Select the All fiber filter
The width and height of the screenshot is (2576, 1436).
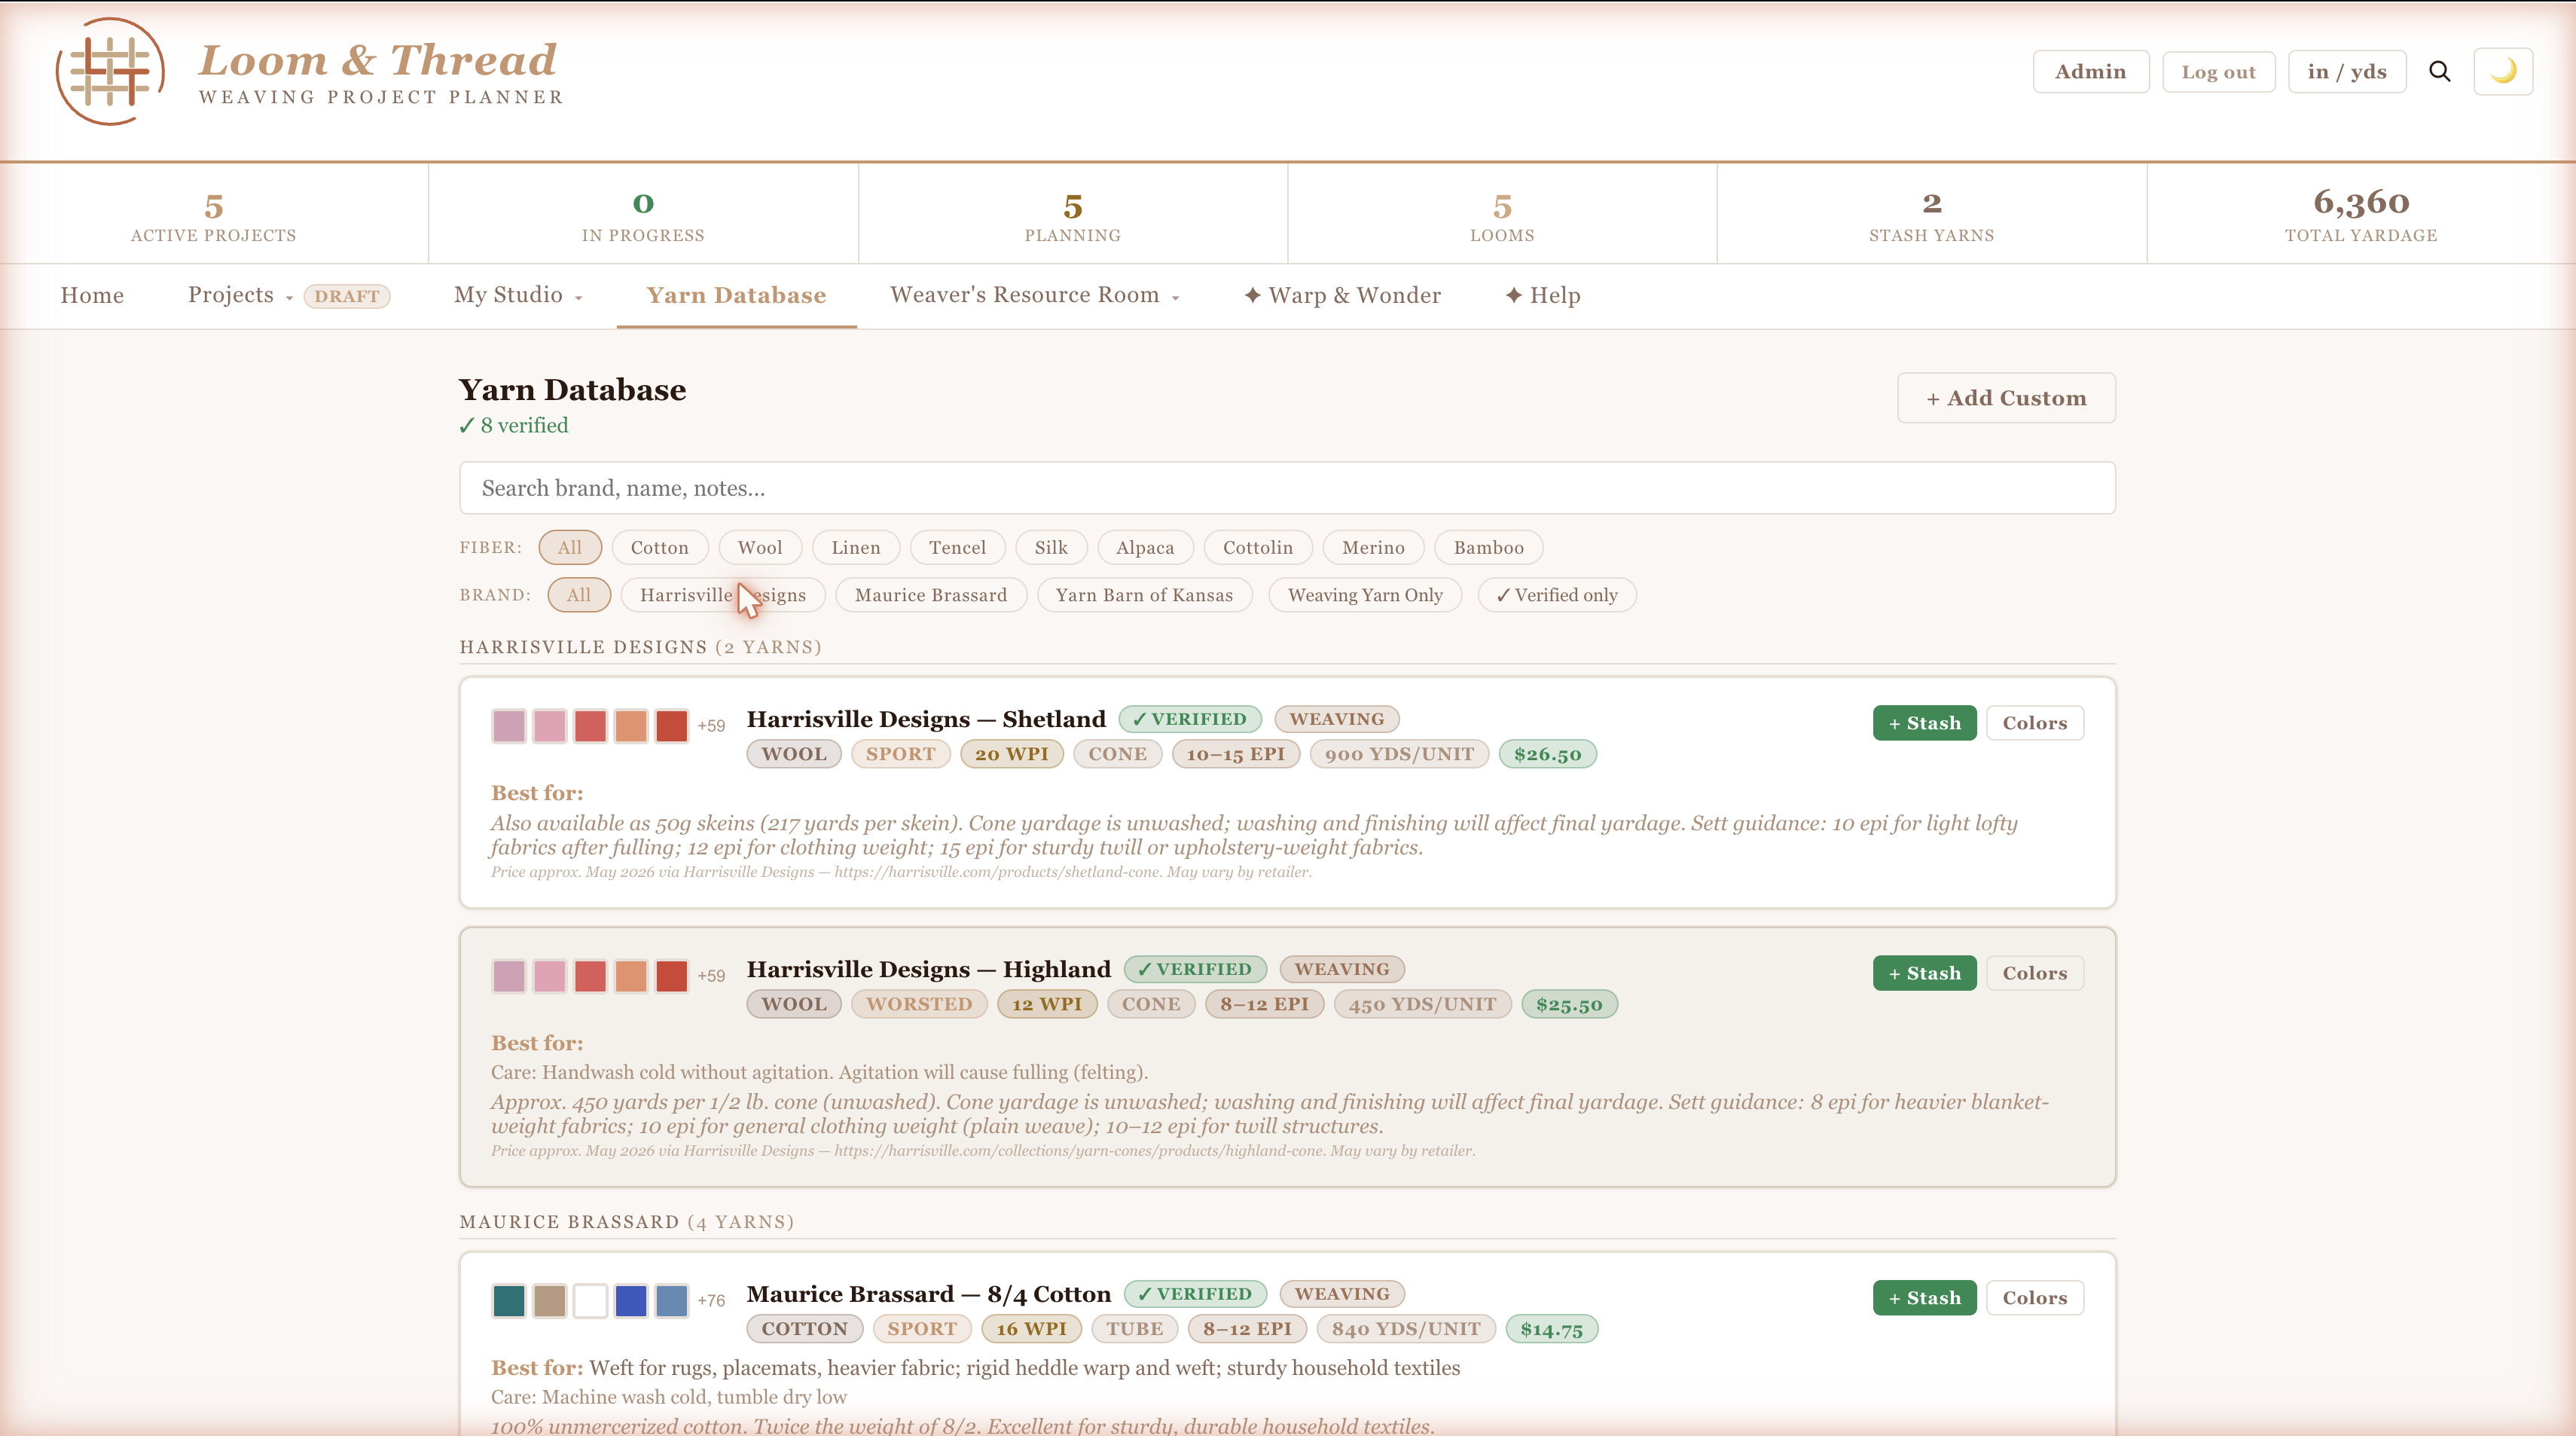[x=570, y=547]
